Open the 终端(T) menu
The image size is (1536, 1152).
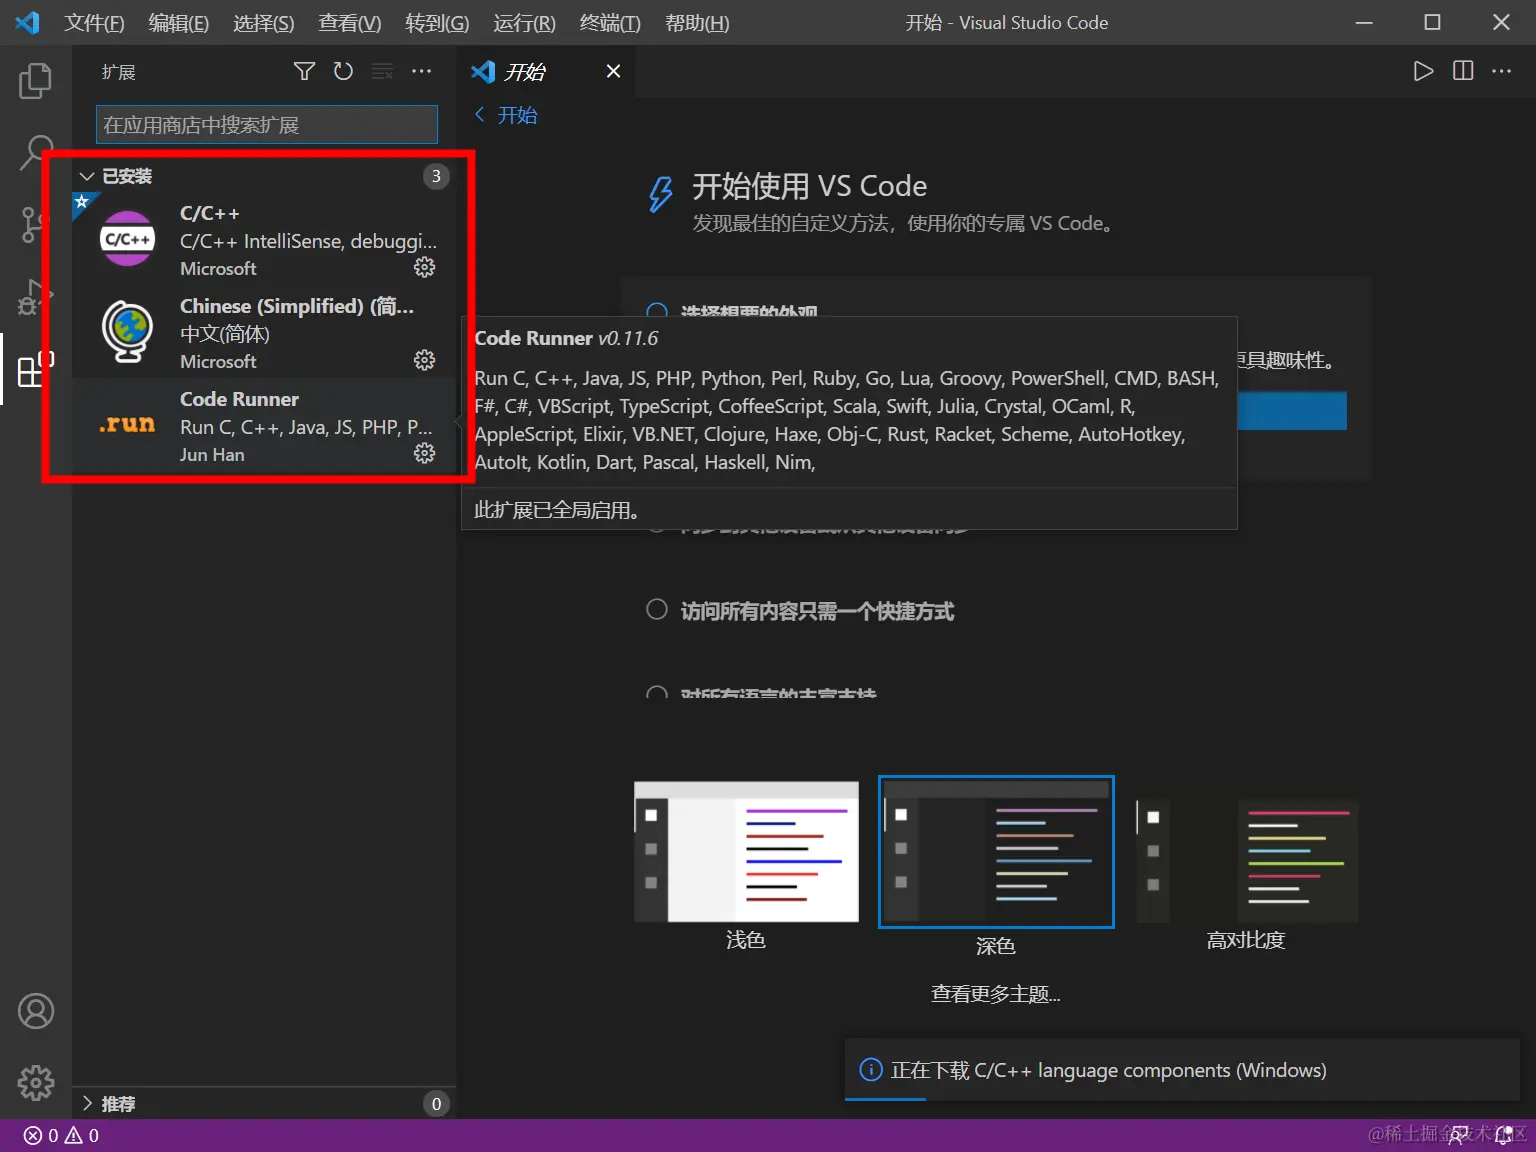610,22
